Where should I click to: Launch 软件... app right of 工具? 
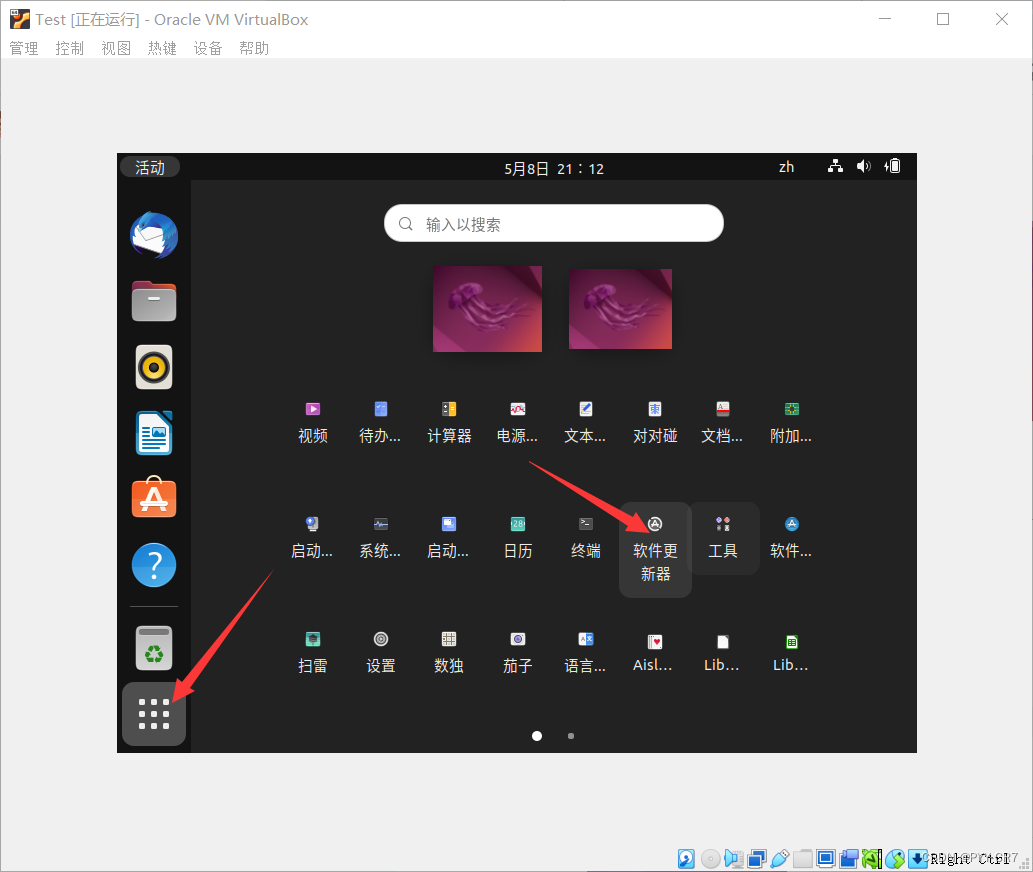click(x=791, y=537)
